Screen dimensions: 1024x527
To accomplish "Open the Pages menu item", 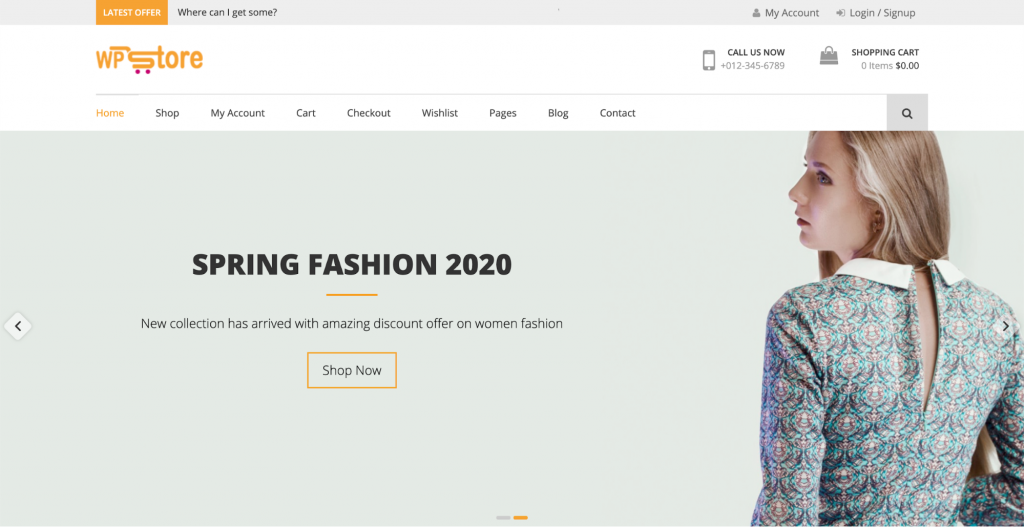I will click(x=503, y=113).
